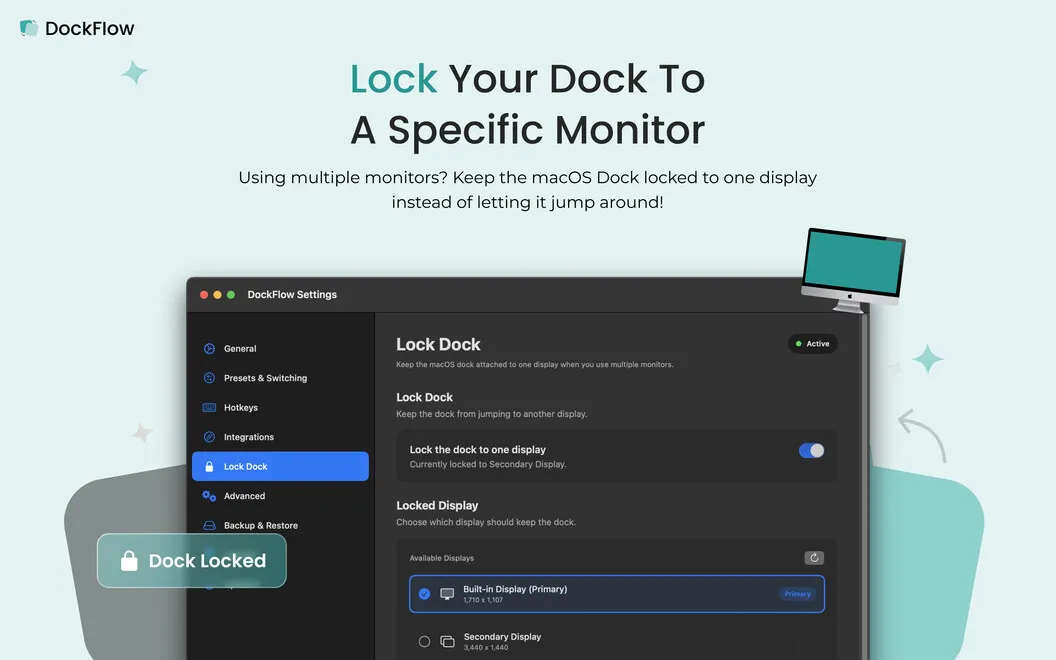Click 'Keep the dock from jumping to another display.'
Viewport: 1056px width, 660px height.
pyautogui.click(x=492, y=414)
